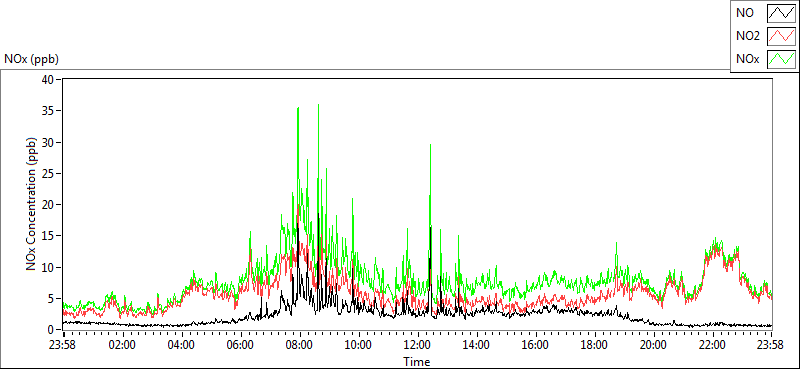Viewport: 800px width, 369px height.
Task: Click the 5 y-axis tick label
Action: [x=52, y=299]
